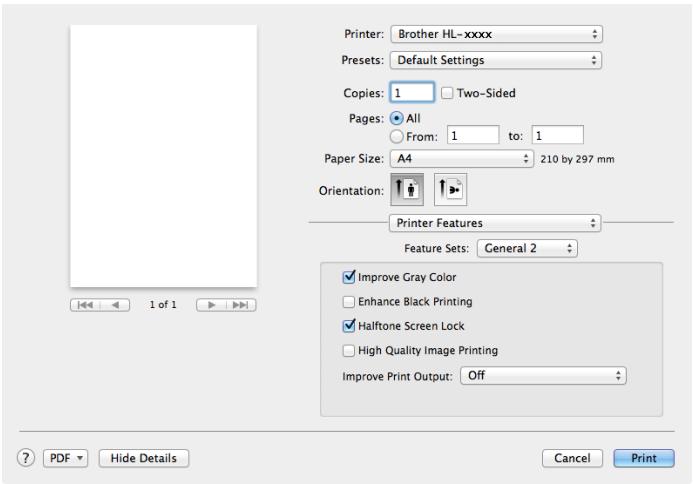Enable Enhance Black Printing

point(349,302)
